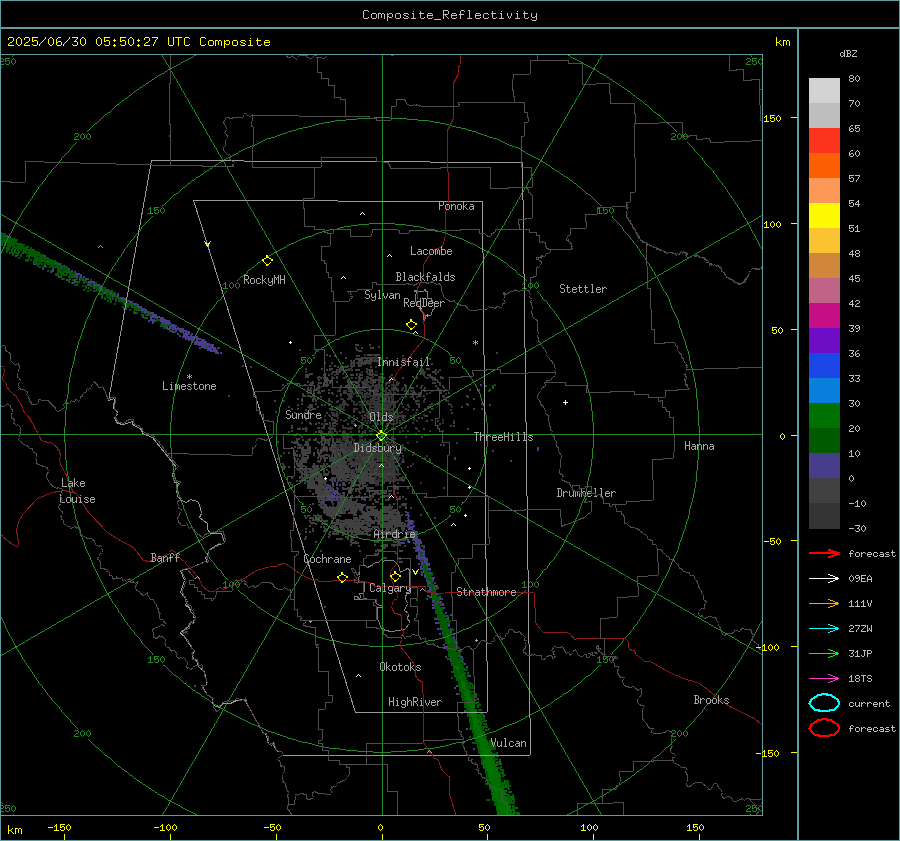Image resolution: width=900 pixels, height=841 pixels.
Task: Click the 09EA legend text
Action: click(x=860, y=579)
